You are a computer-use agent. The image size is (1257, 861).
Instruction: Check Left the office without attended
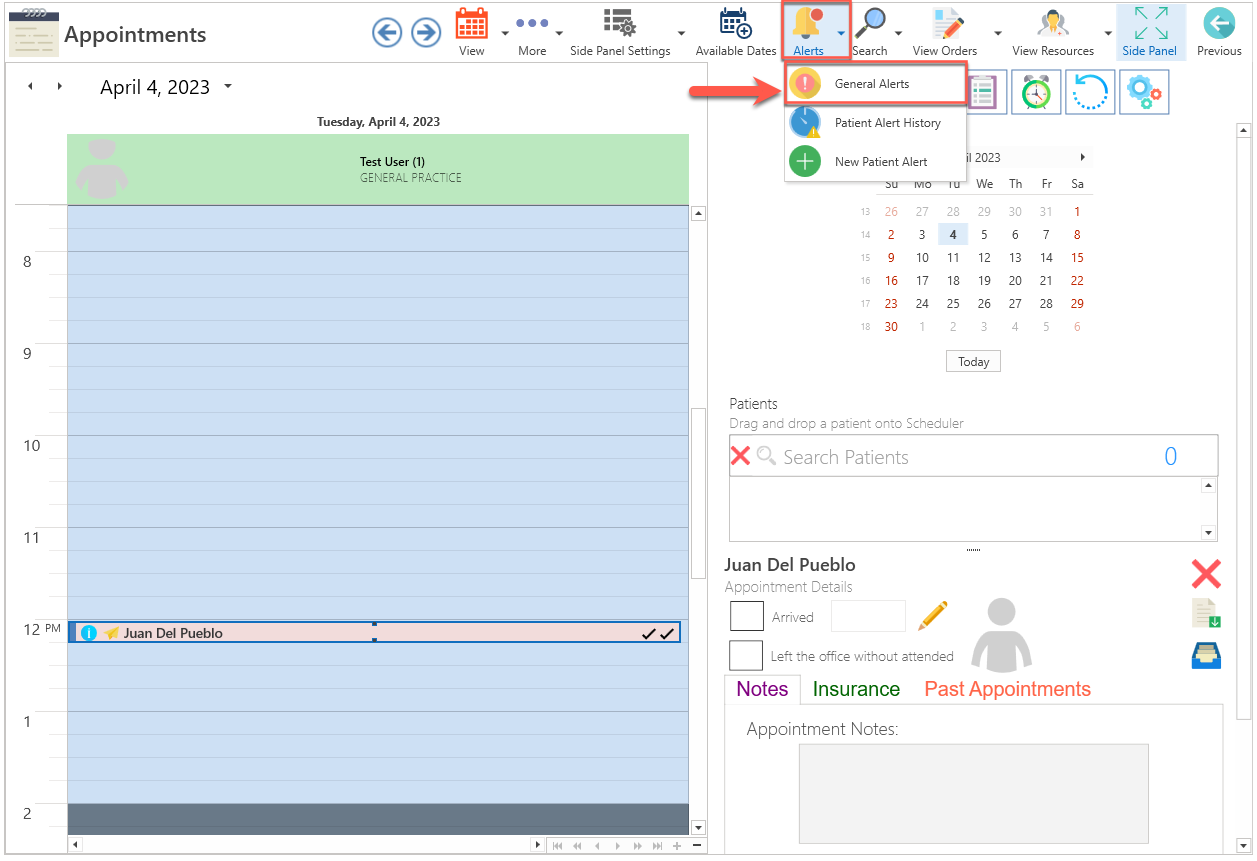746,655
